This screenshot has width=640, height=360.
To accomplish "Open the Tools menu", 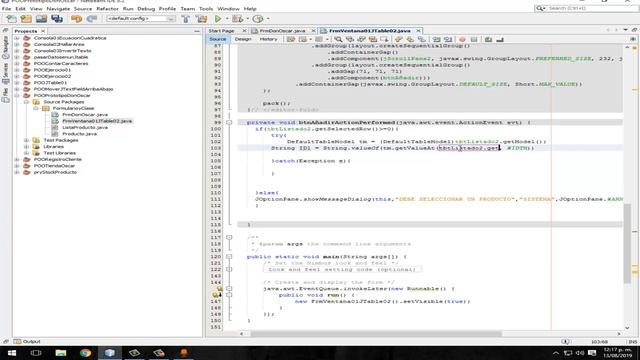I will click(x=206, y=9).
